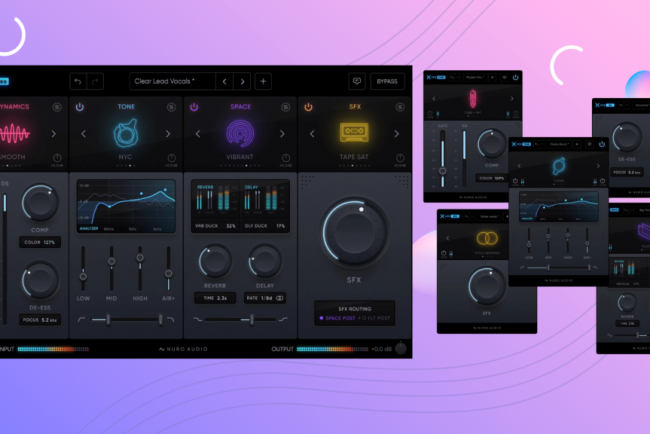650x434 pixels.
Task: Click the low-shelf icon under Space knobs
Action: click(198, 320)
